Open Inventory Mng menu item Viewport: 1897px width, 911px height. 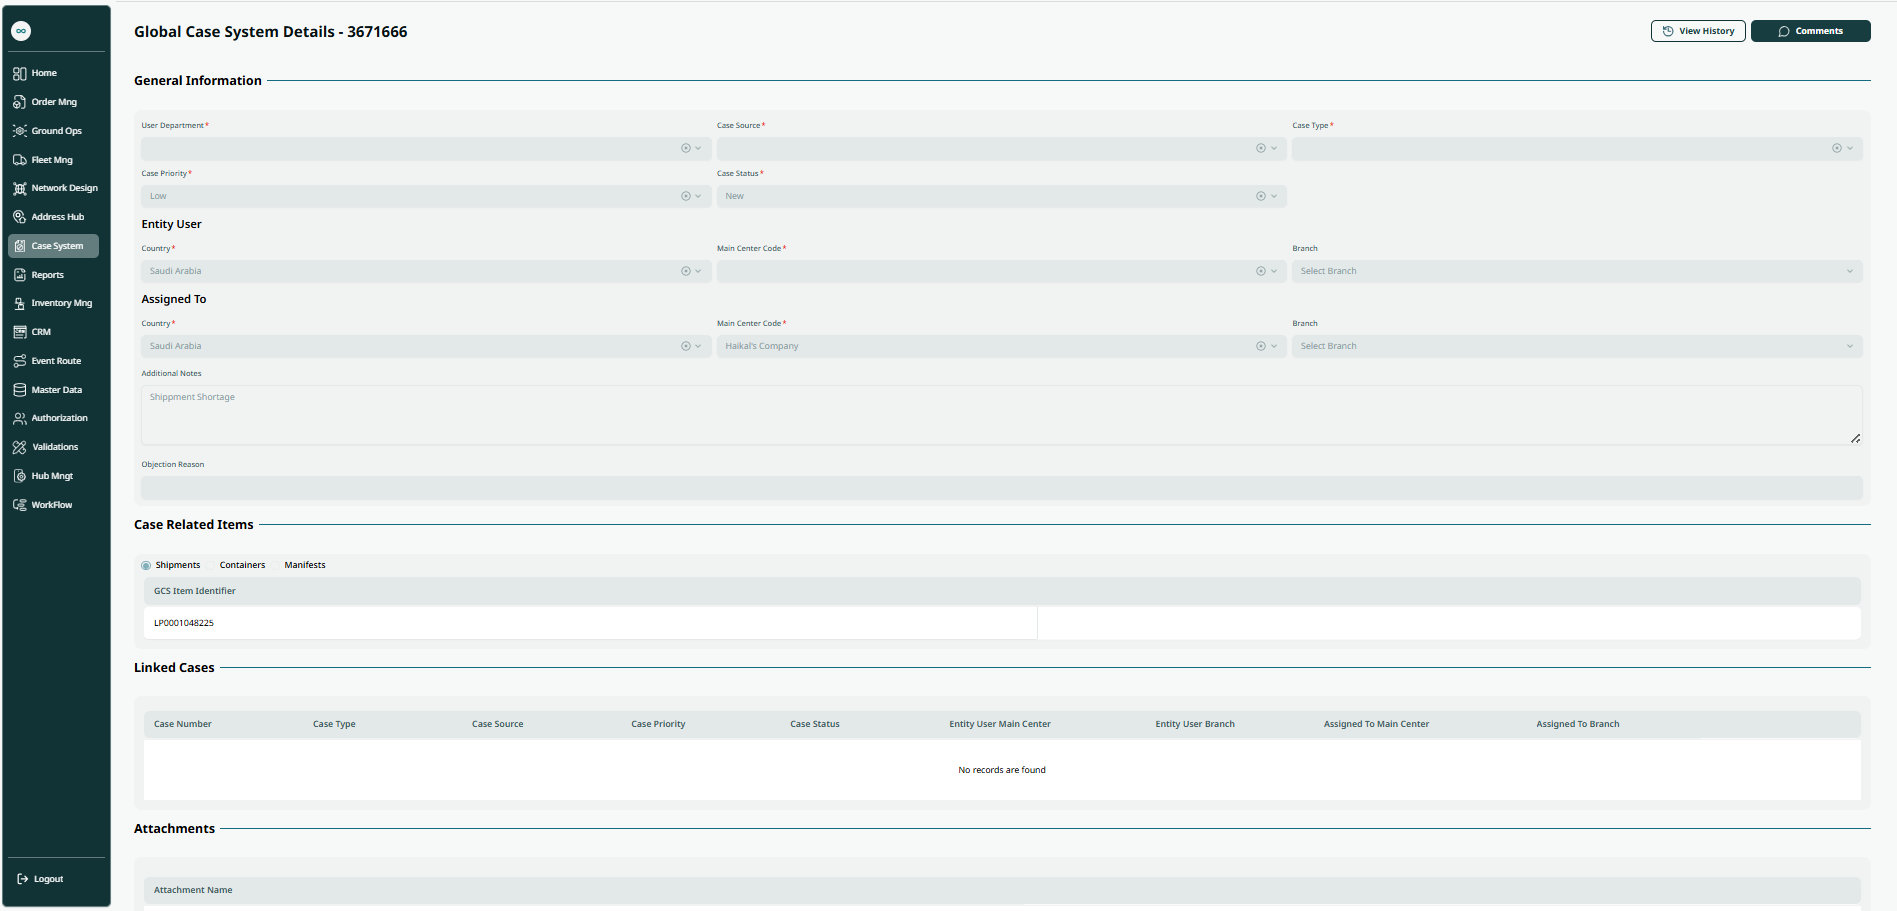pos(61,303)
